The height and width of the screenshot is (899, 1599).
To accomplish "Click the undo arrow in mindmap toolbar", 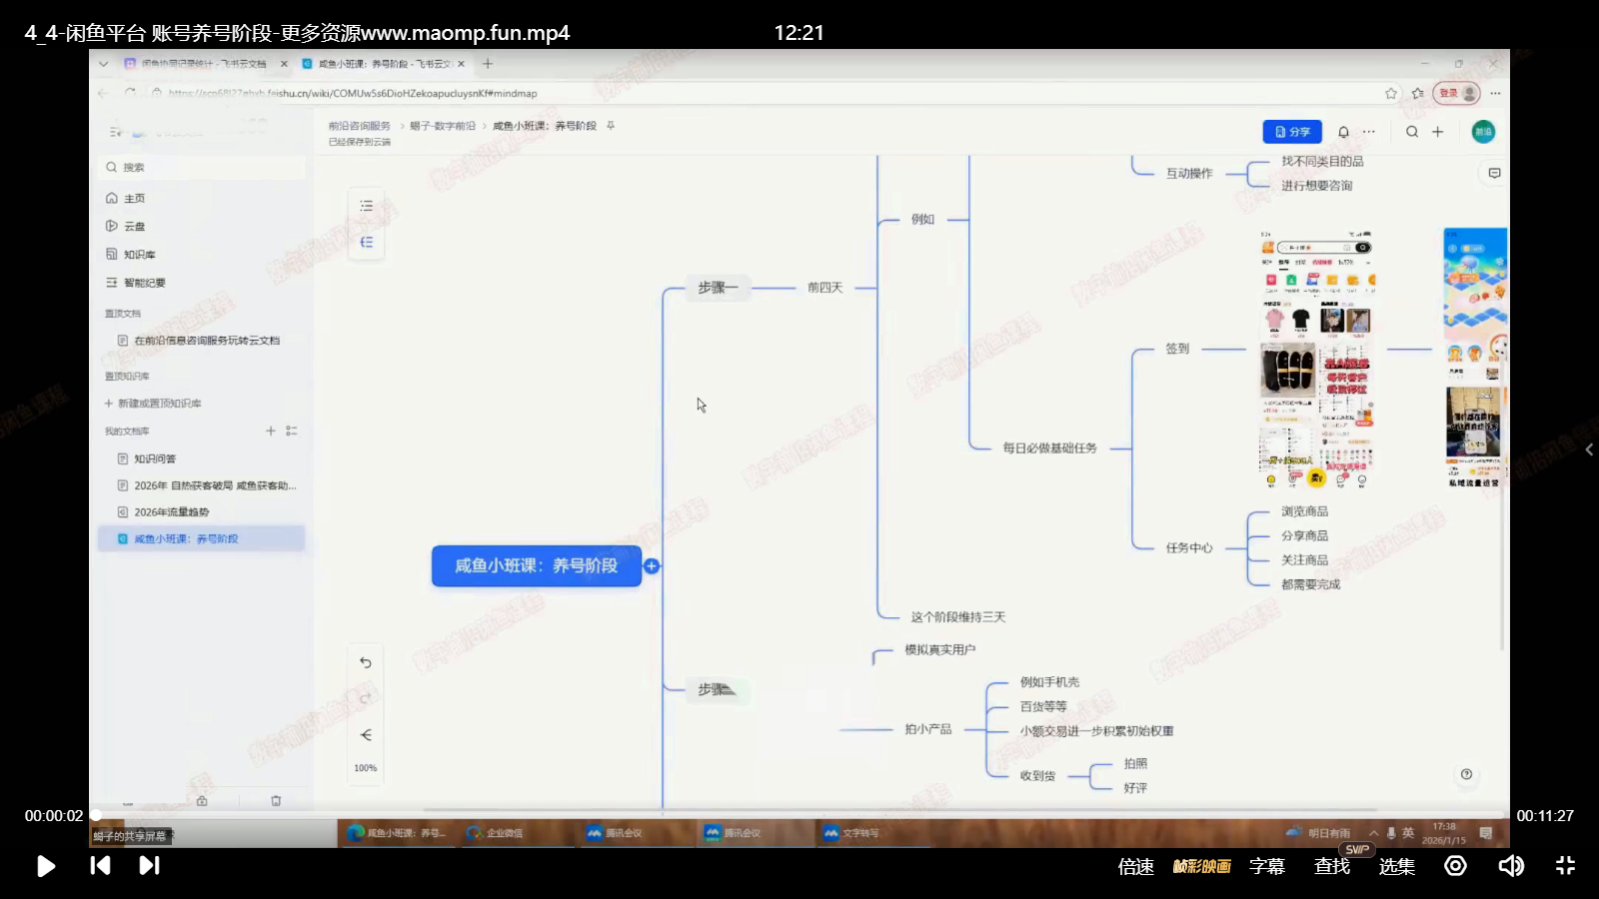I will point(366,663).
